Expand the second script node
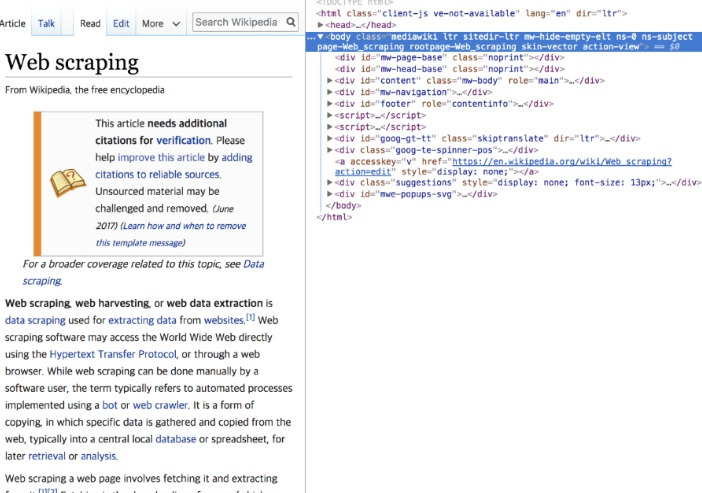Screen dimensions: 702x493 pyautogui.click(x=330, y=127)
